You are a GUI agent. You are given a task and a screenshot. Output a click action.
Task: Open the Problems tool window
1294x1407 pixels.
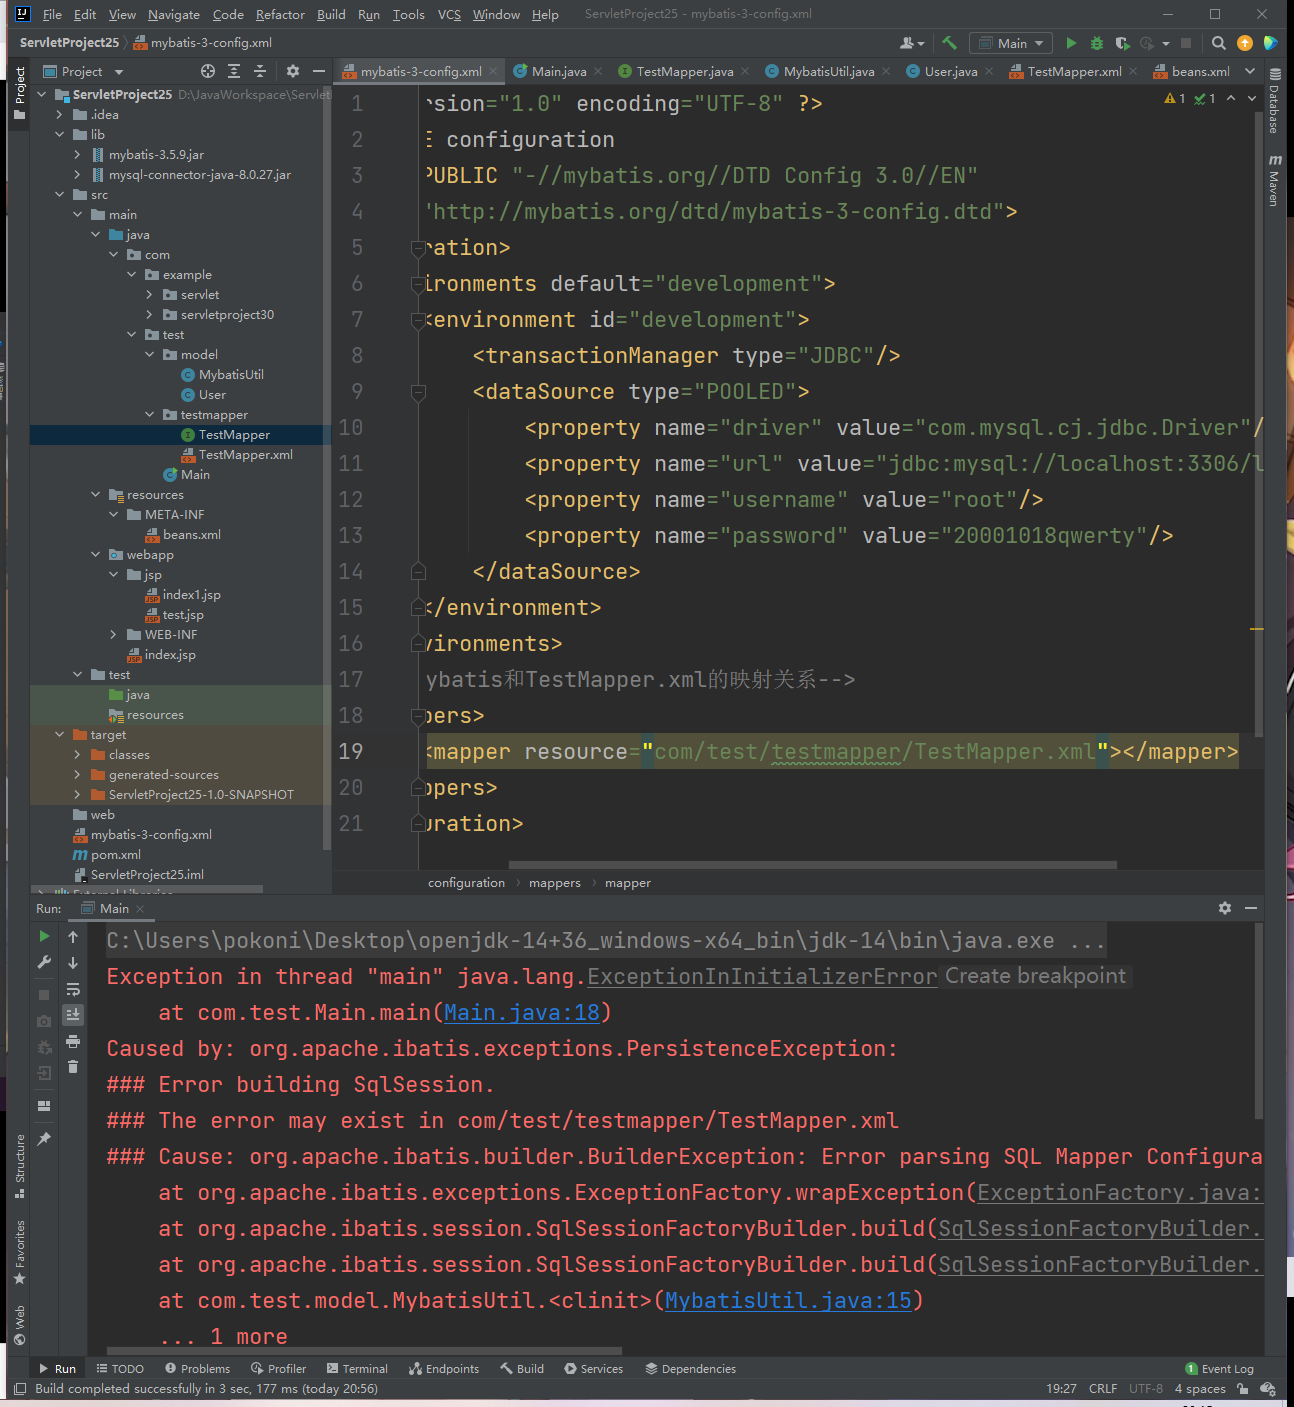point(198,1369)
